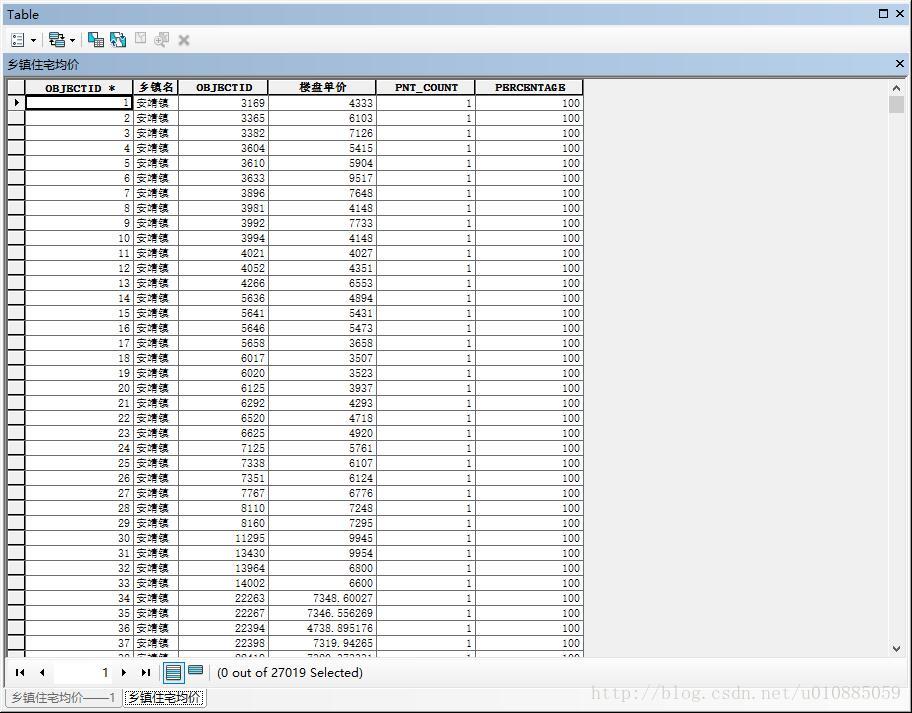This screenshot has width=912, height=713.
Task: Select row 20 using its row selector
Action: point(16,388)
